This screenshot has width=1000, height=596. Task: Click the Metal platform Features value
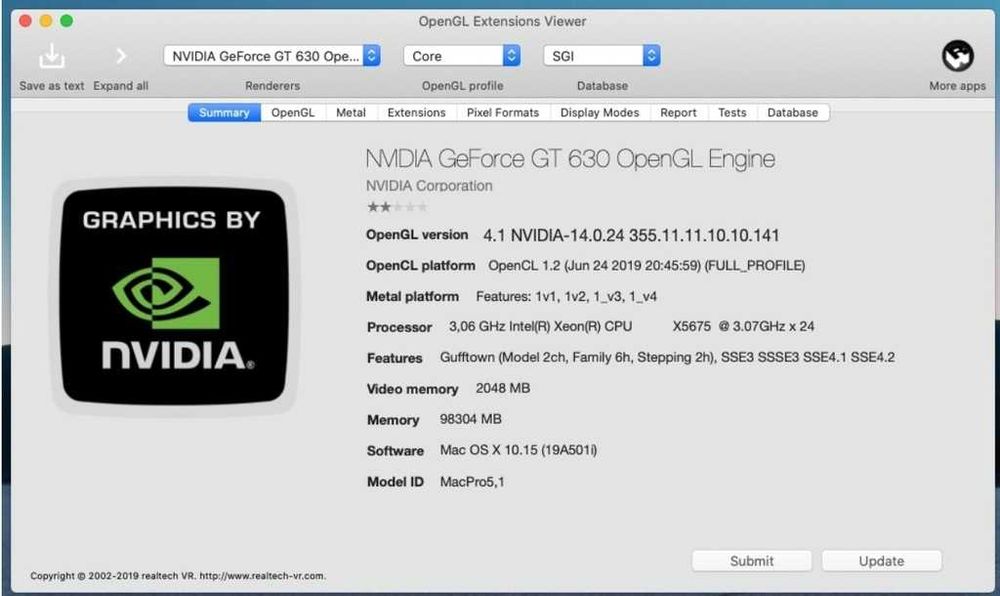click(x=566, y=296)
